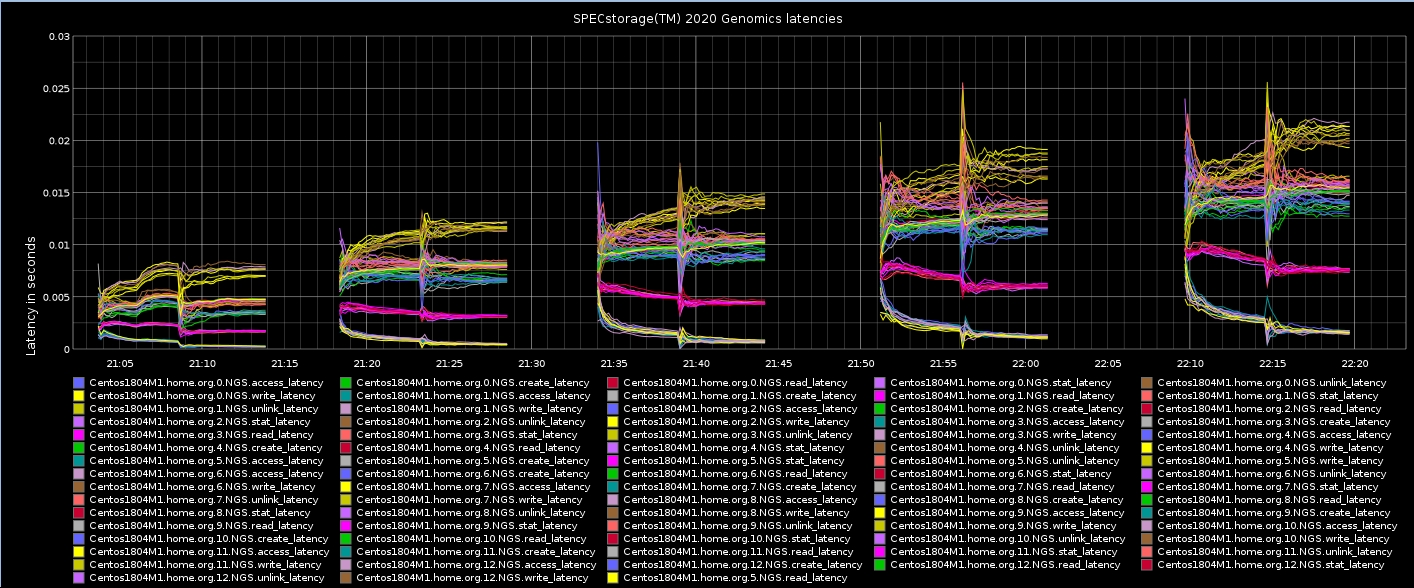Select legend entry org.7.NGS.write_latency

point(462,500)
